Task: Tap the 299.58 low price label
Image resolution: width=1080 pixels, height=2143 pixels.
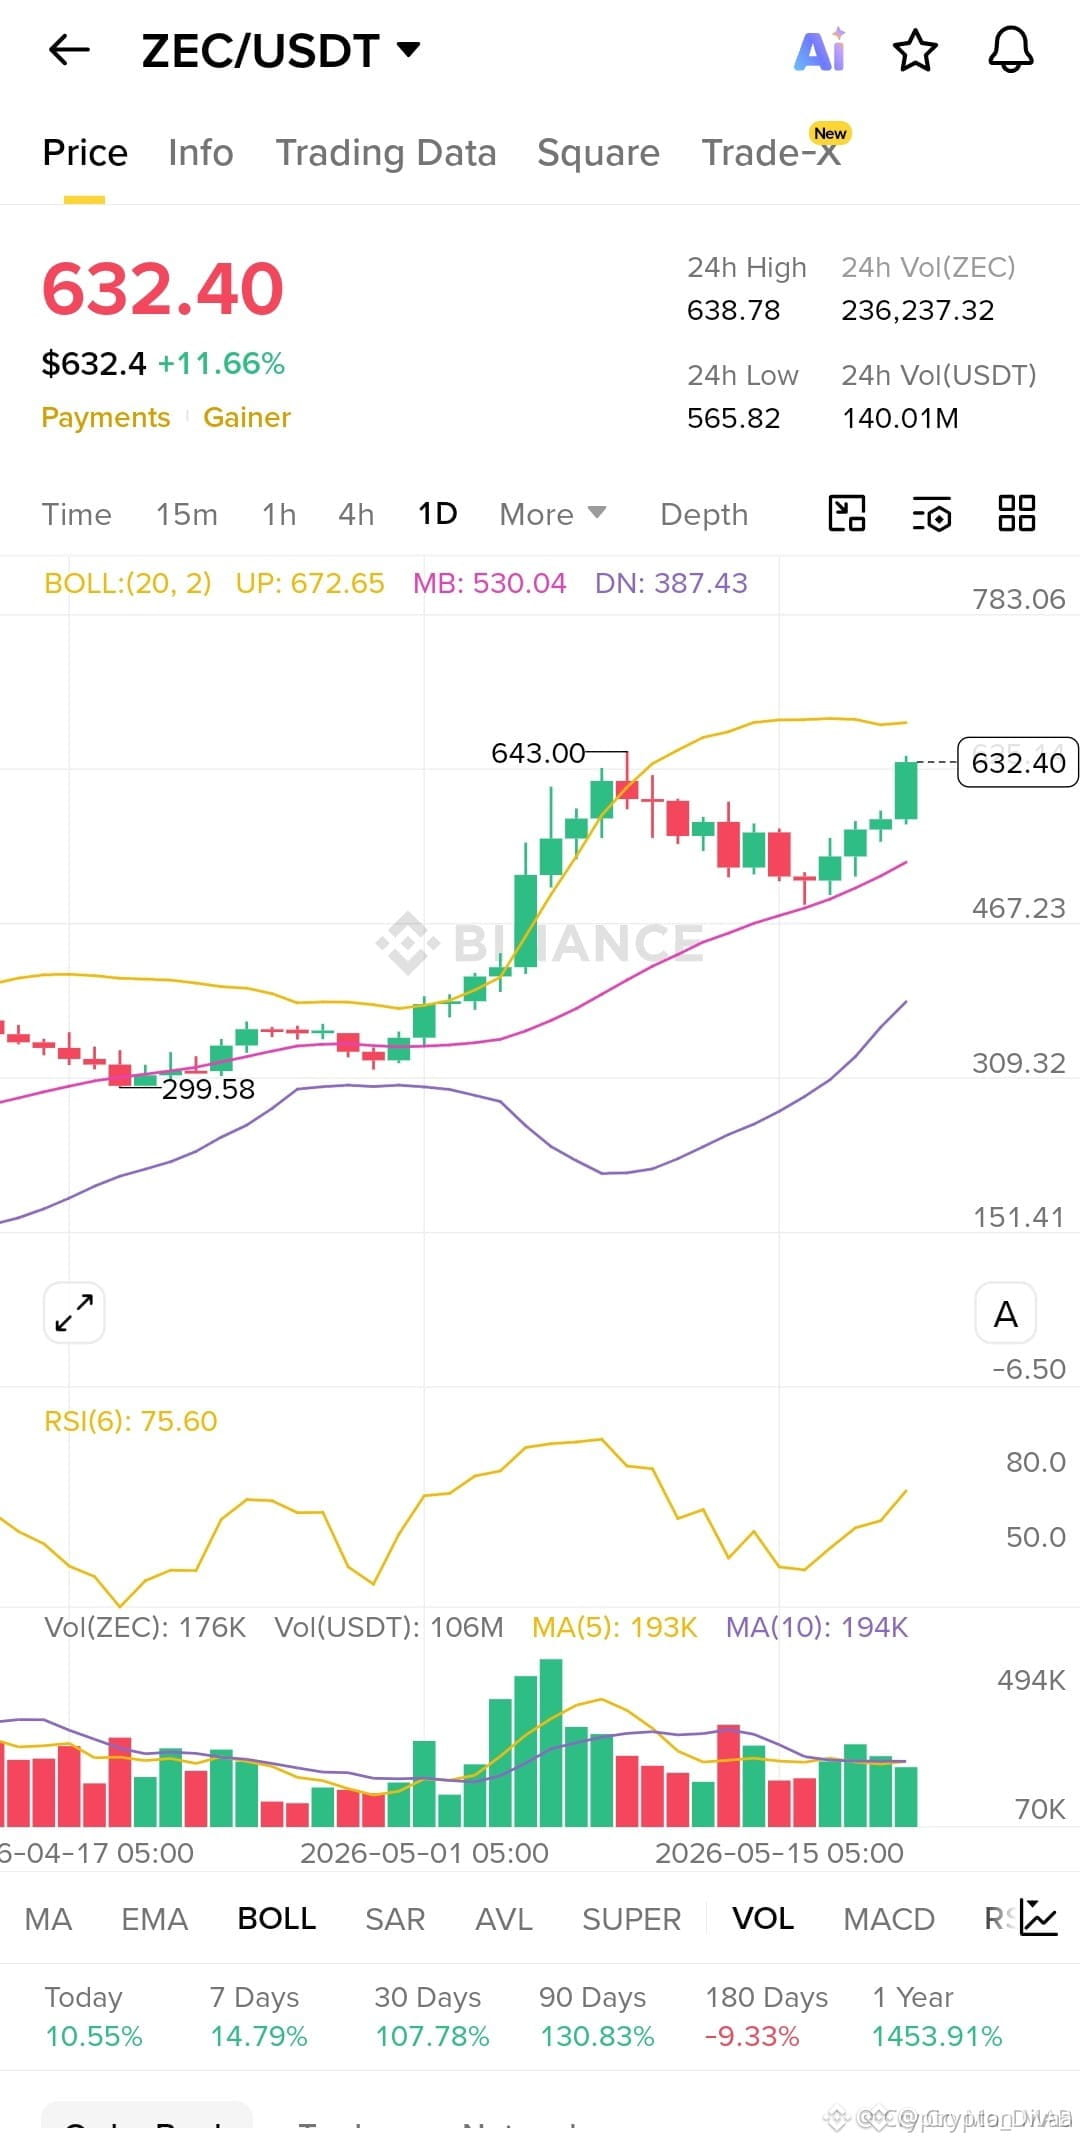Action: tap(208, 1089)
